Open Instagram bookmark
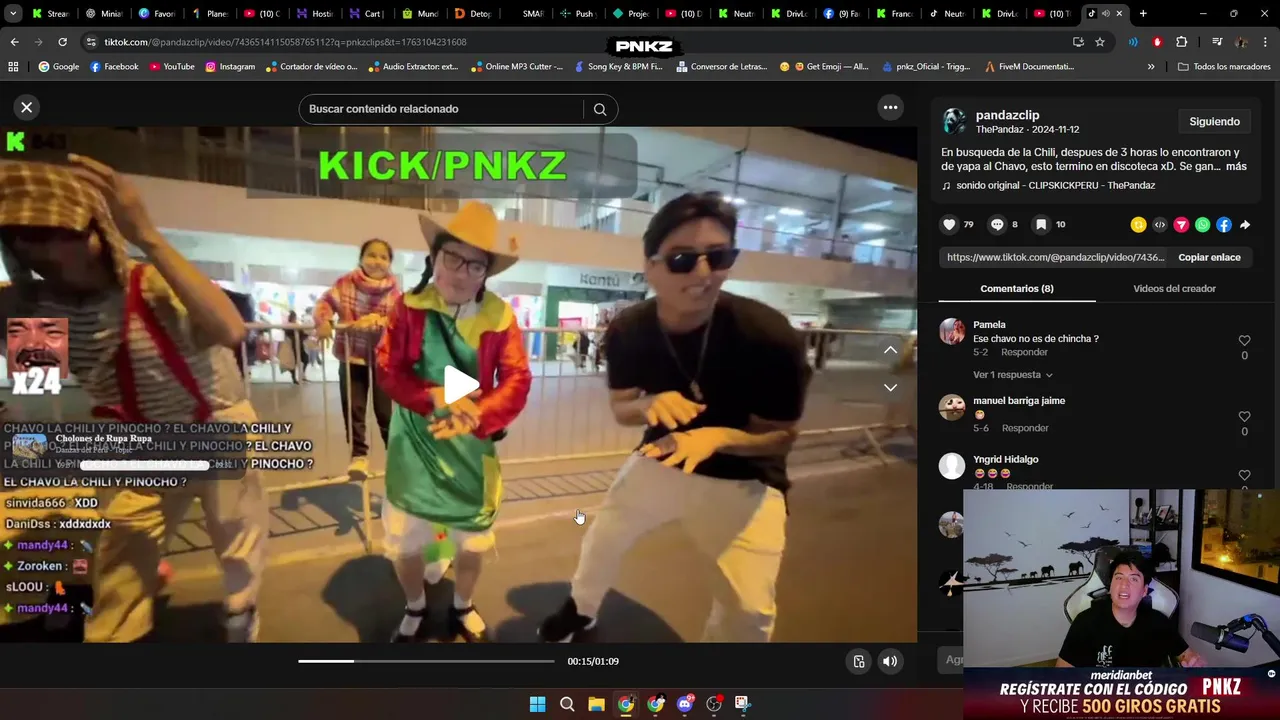 230,67
